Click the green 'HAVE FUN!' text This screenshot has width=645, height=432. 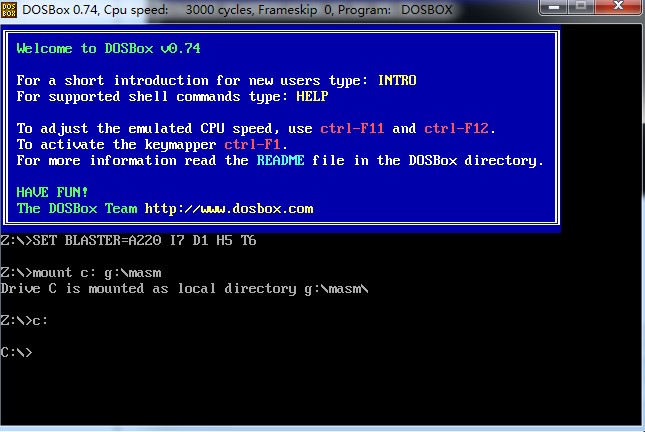52,192
